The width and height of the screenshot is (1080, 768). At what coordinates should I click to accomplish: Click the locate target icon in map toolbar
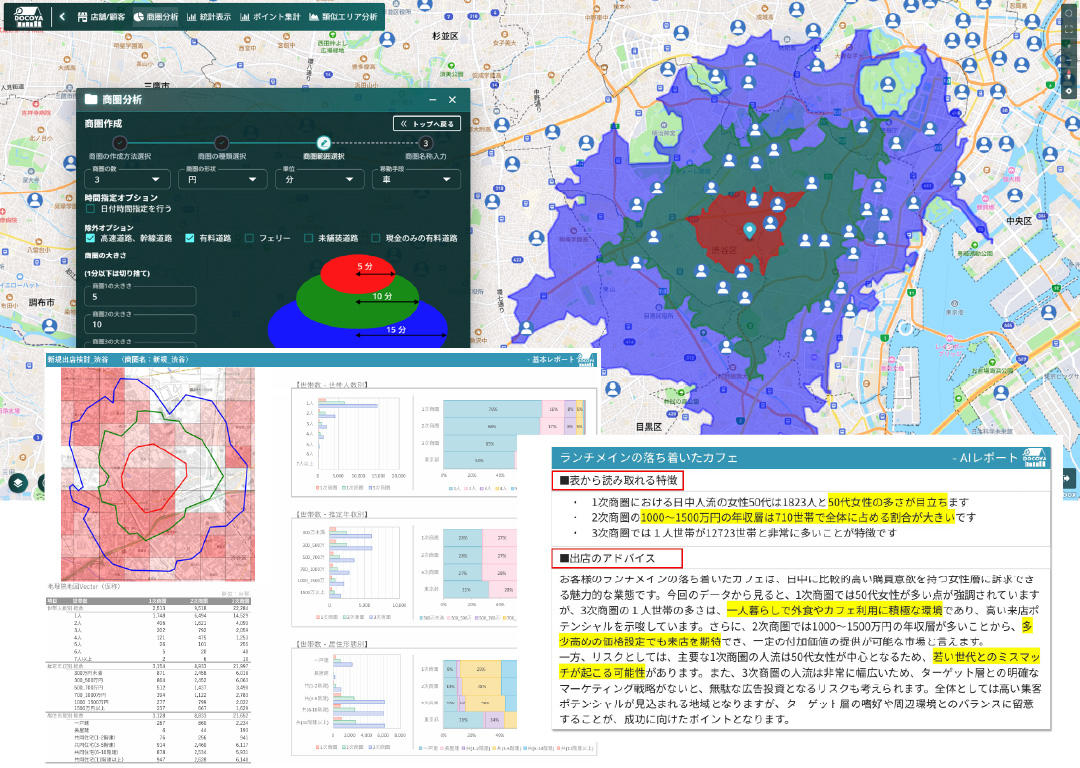coord(1069,91)
